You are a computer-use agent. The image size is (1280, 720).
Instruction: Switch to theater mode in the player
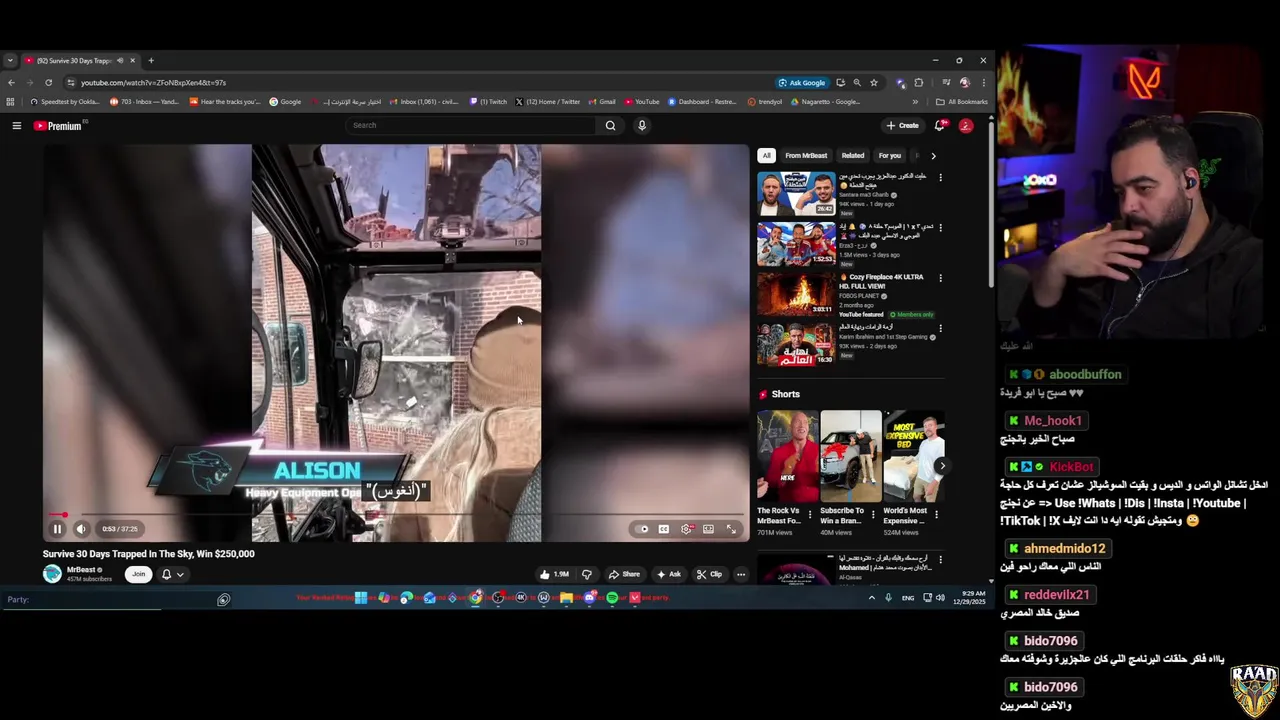click(x=708, y=529)
